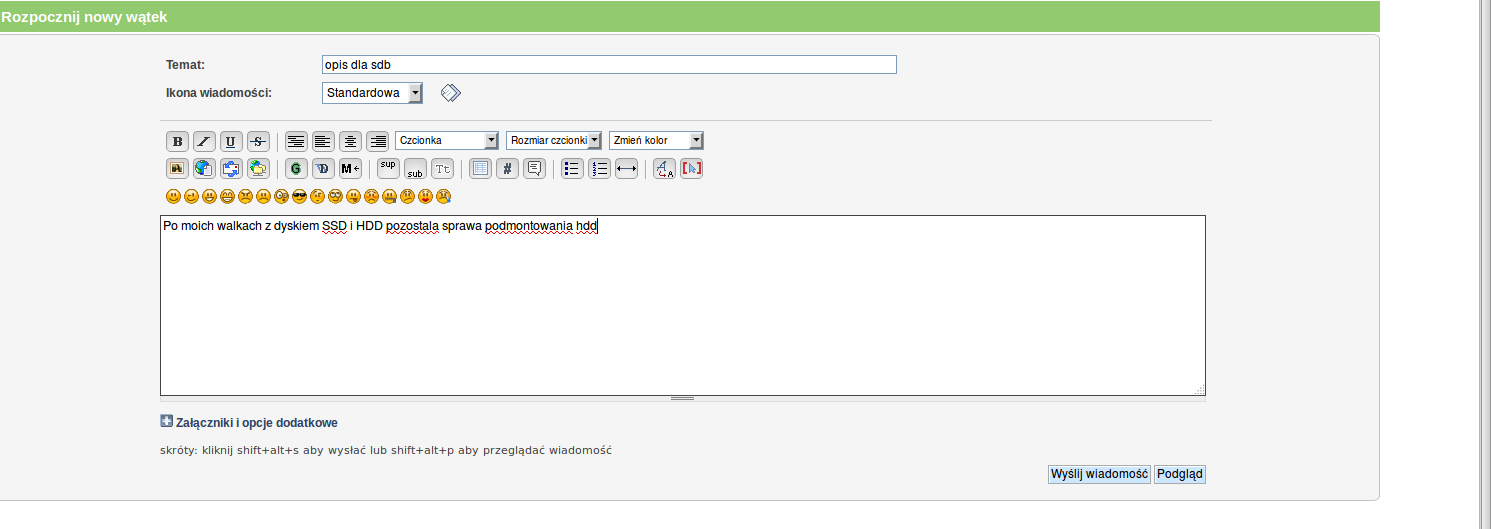1491x529 pixels.
Task: Insert the zipped mouth emoticon
Action: click(389, 196)
